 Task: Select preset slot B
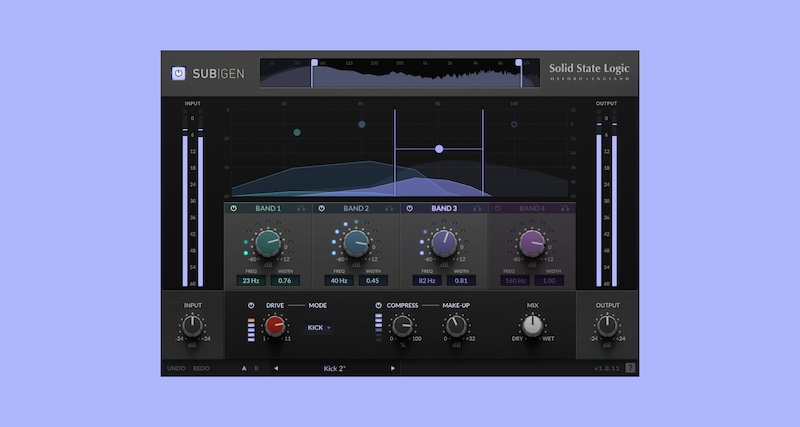coord(257,368)
